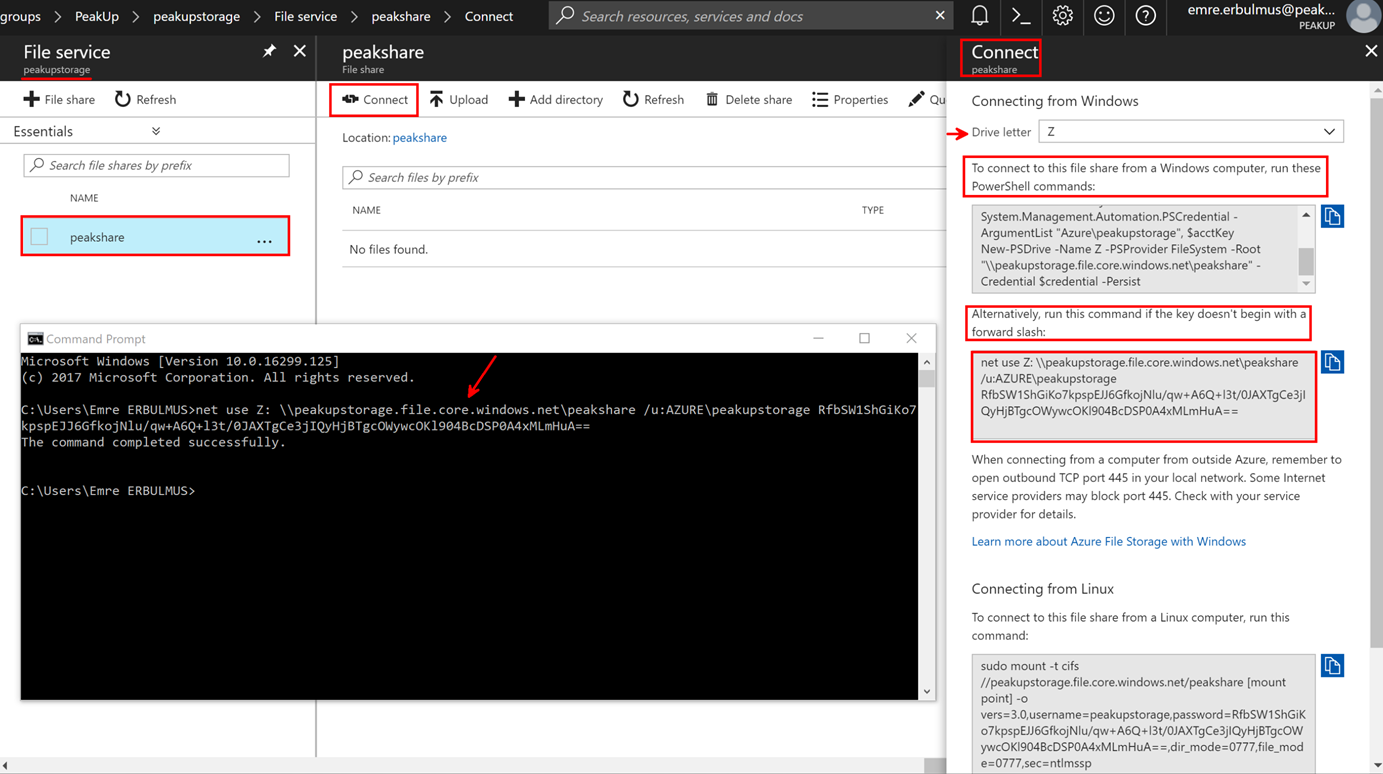Open portal settings gear icon
Image resolution: width=1383 pixels, height=774 pixels.
(x=1062, y=15)
